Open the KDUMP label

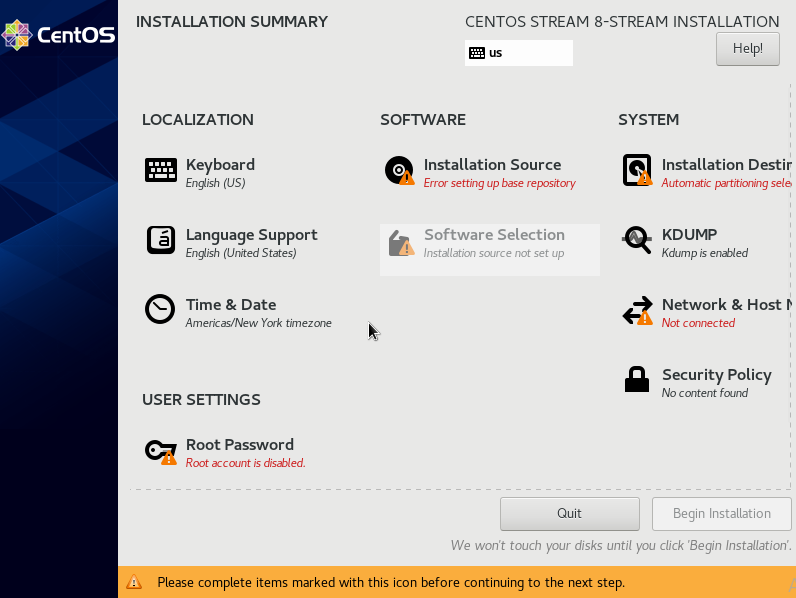tap(689, 235)
